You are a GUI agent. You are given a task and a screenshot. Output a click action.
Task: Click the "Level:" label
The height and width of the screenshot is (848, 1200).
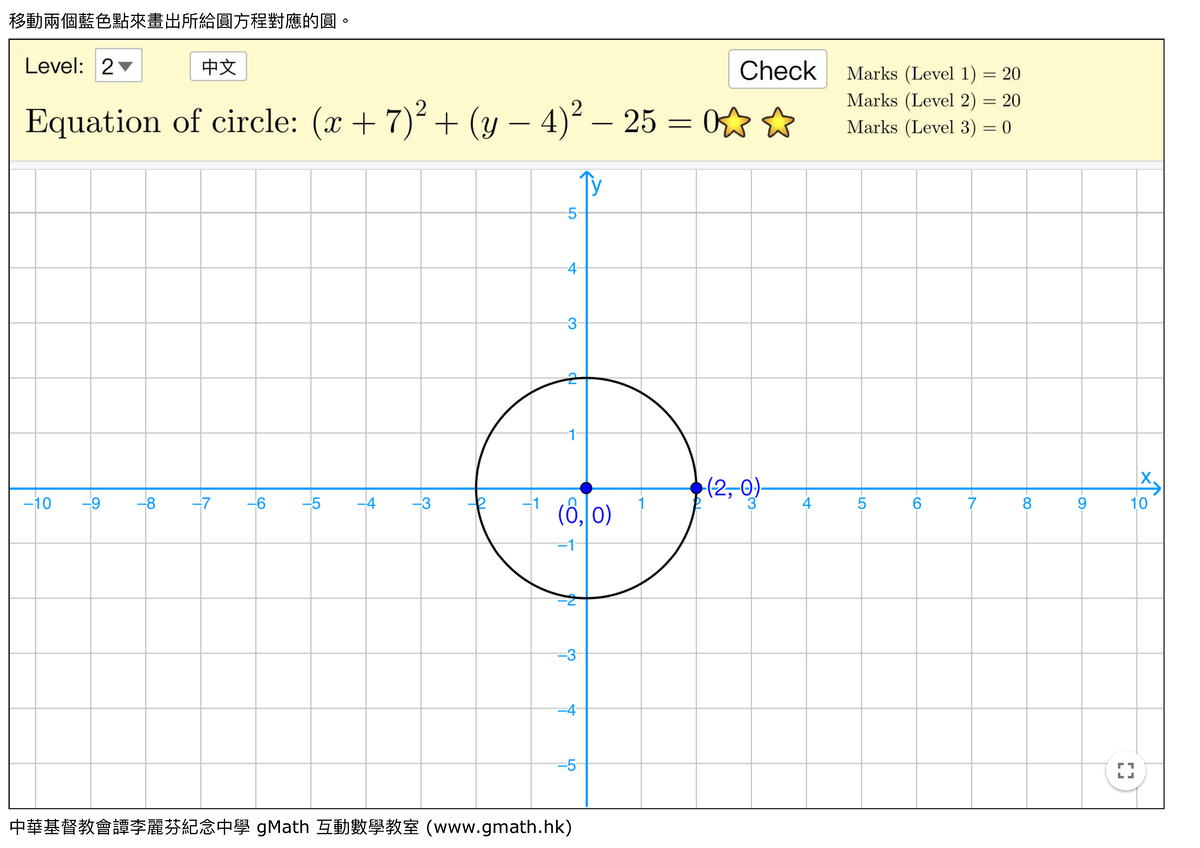coord(54,67)
